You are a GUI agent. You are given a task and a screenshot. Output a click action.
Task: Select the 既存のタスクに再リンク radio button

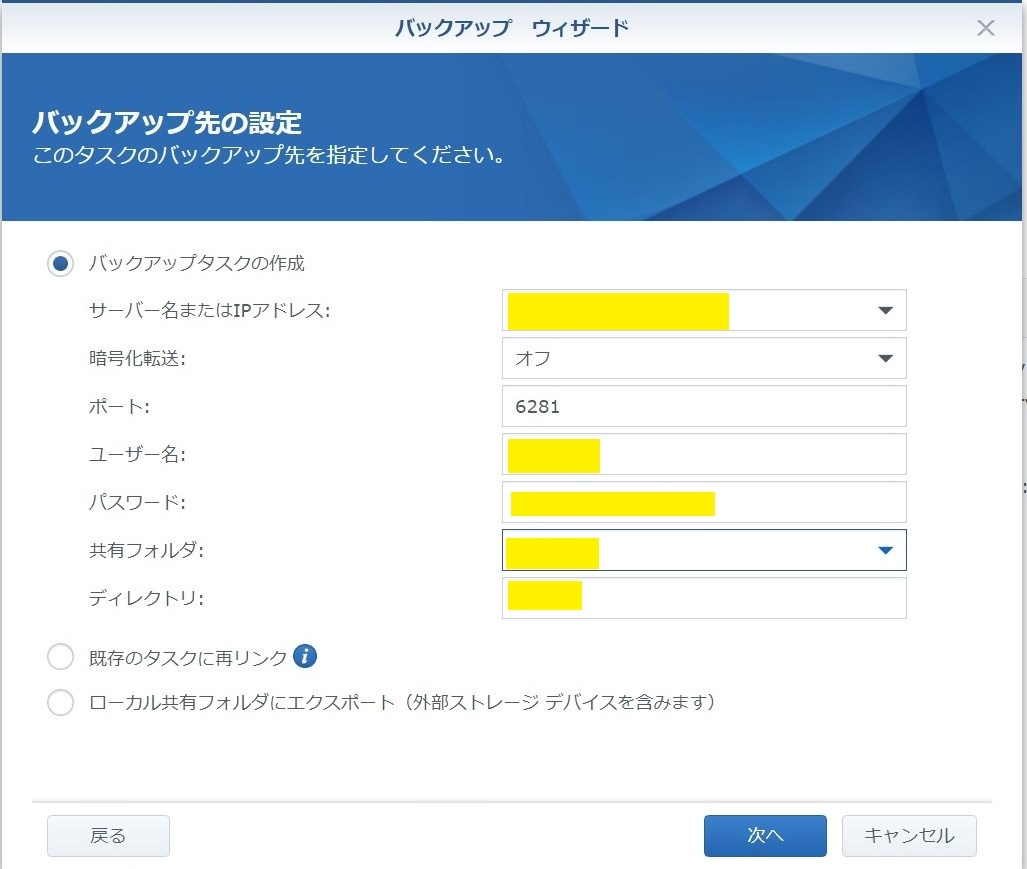tap(61, 657)
